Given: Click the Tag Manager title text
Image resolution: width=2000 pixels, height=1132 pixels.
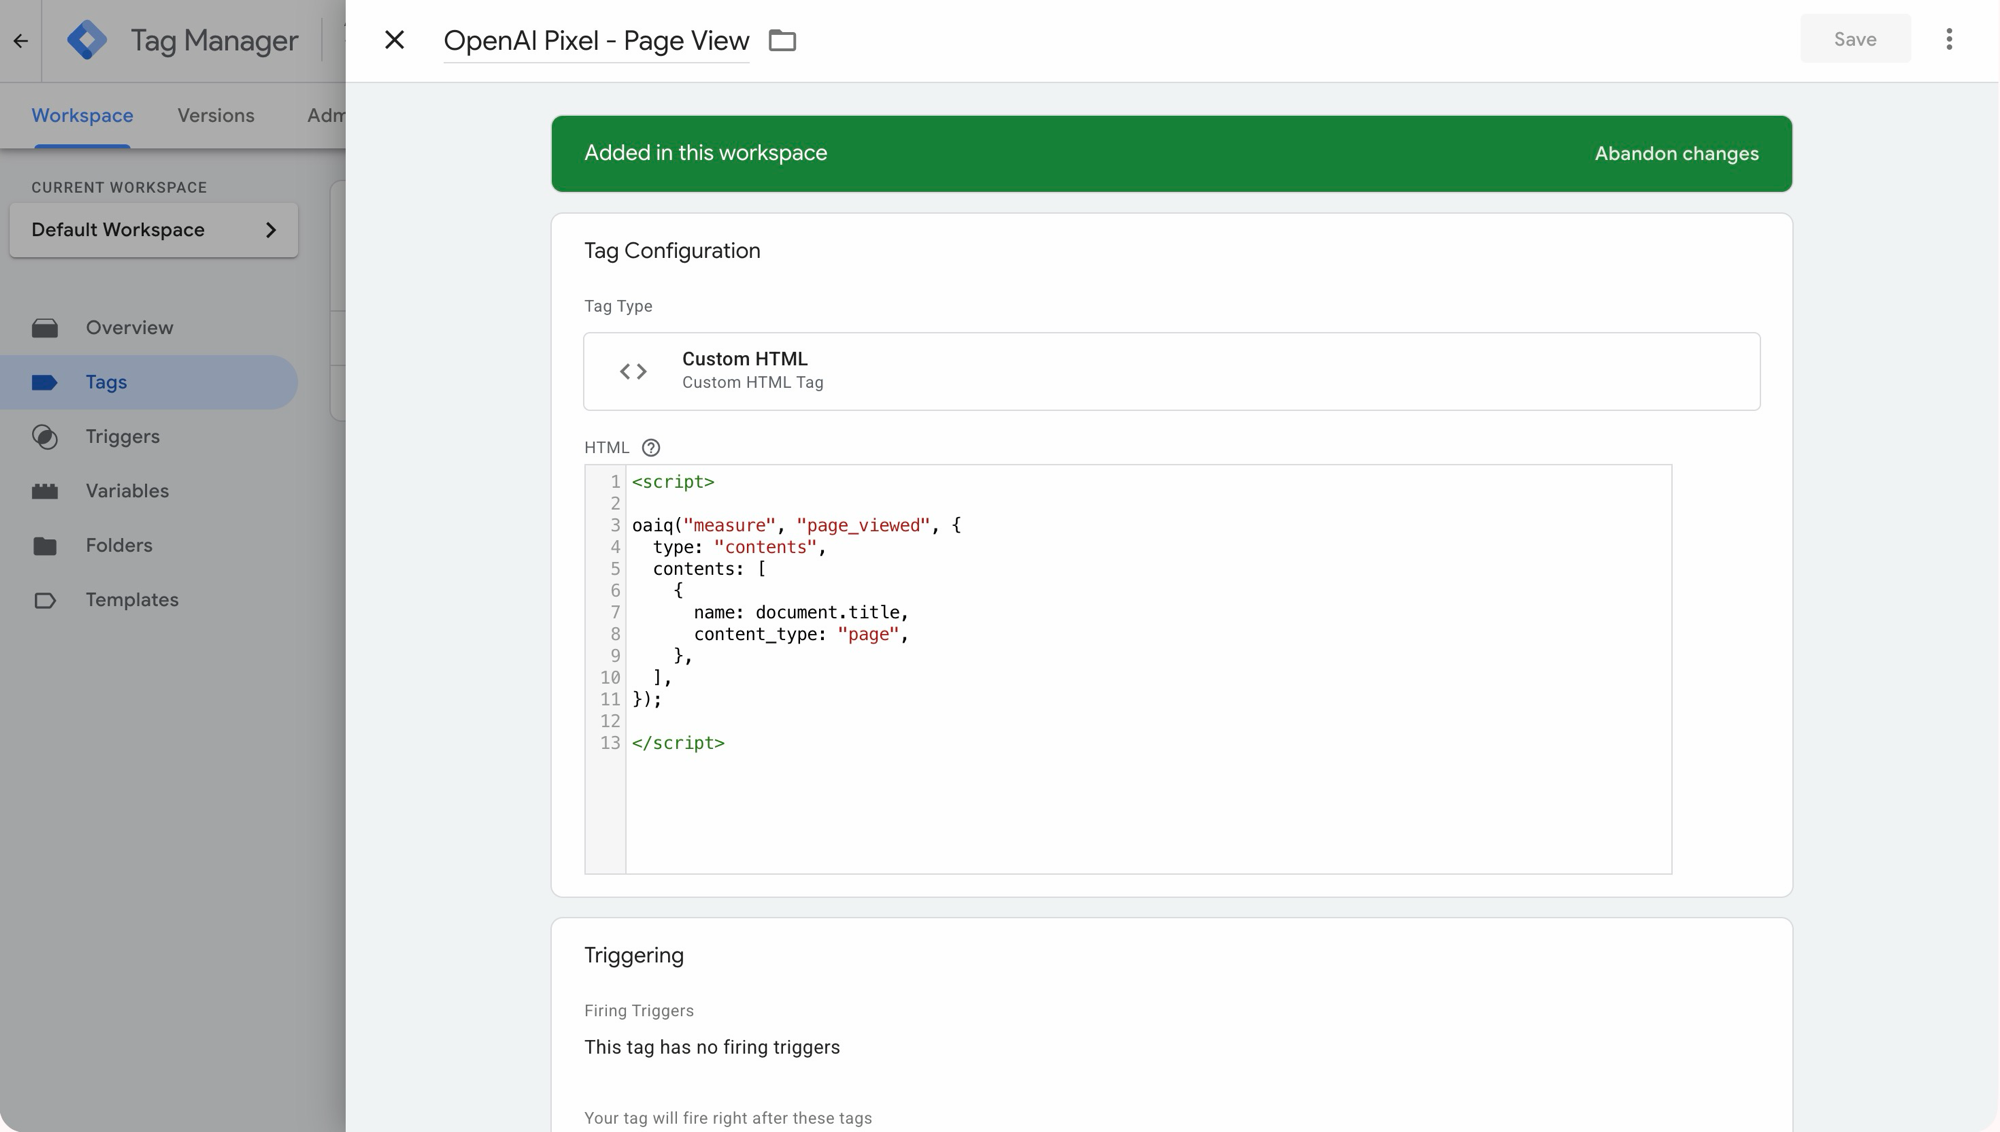Looking at the screenshot, I should coord(214,40).
